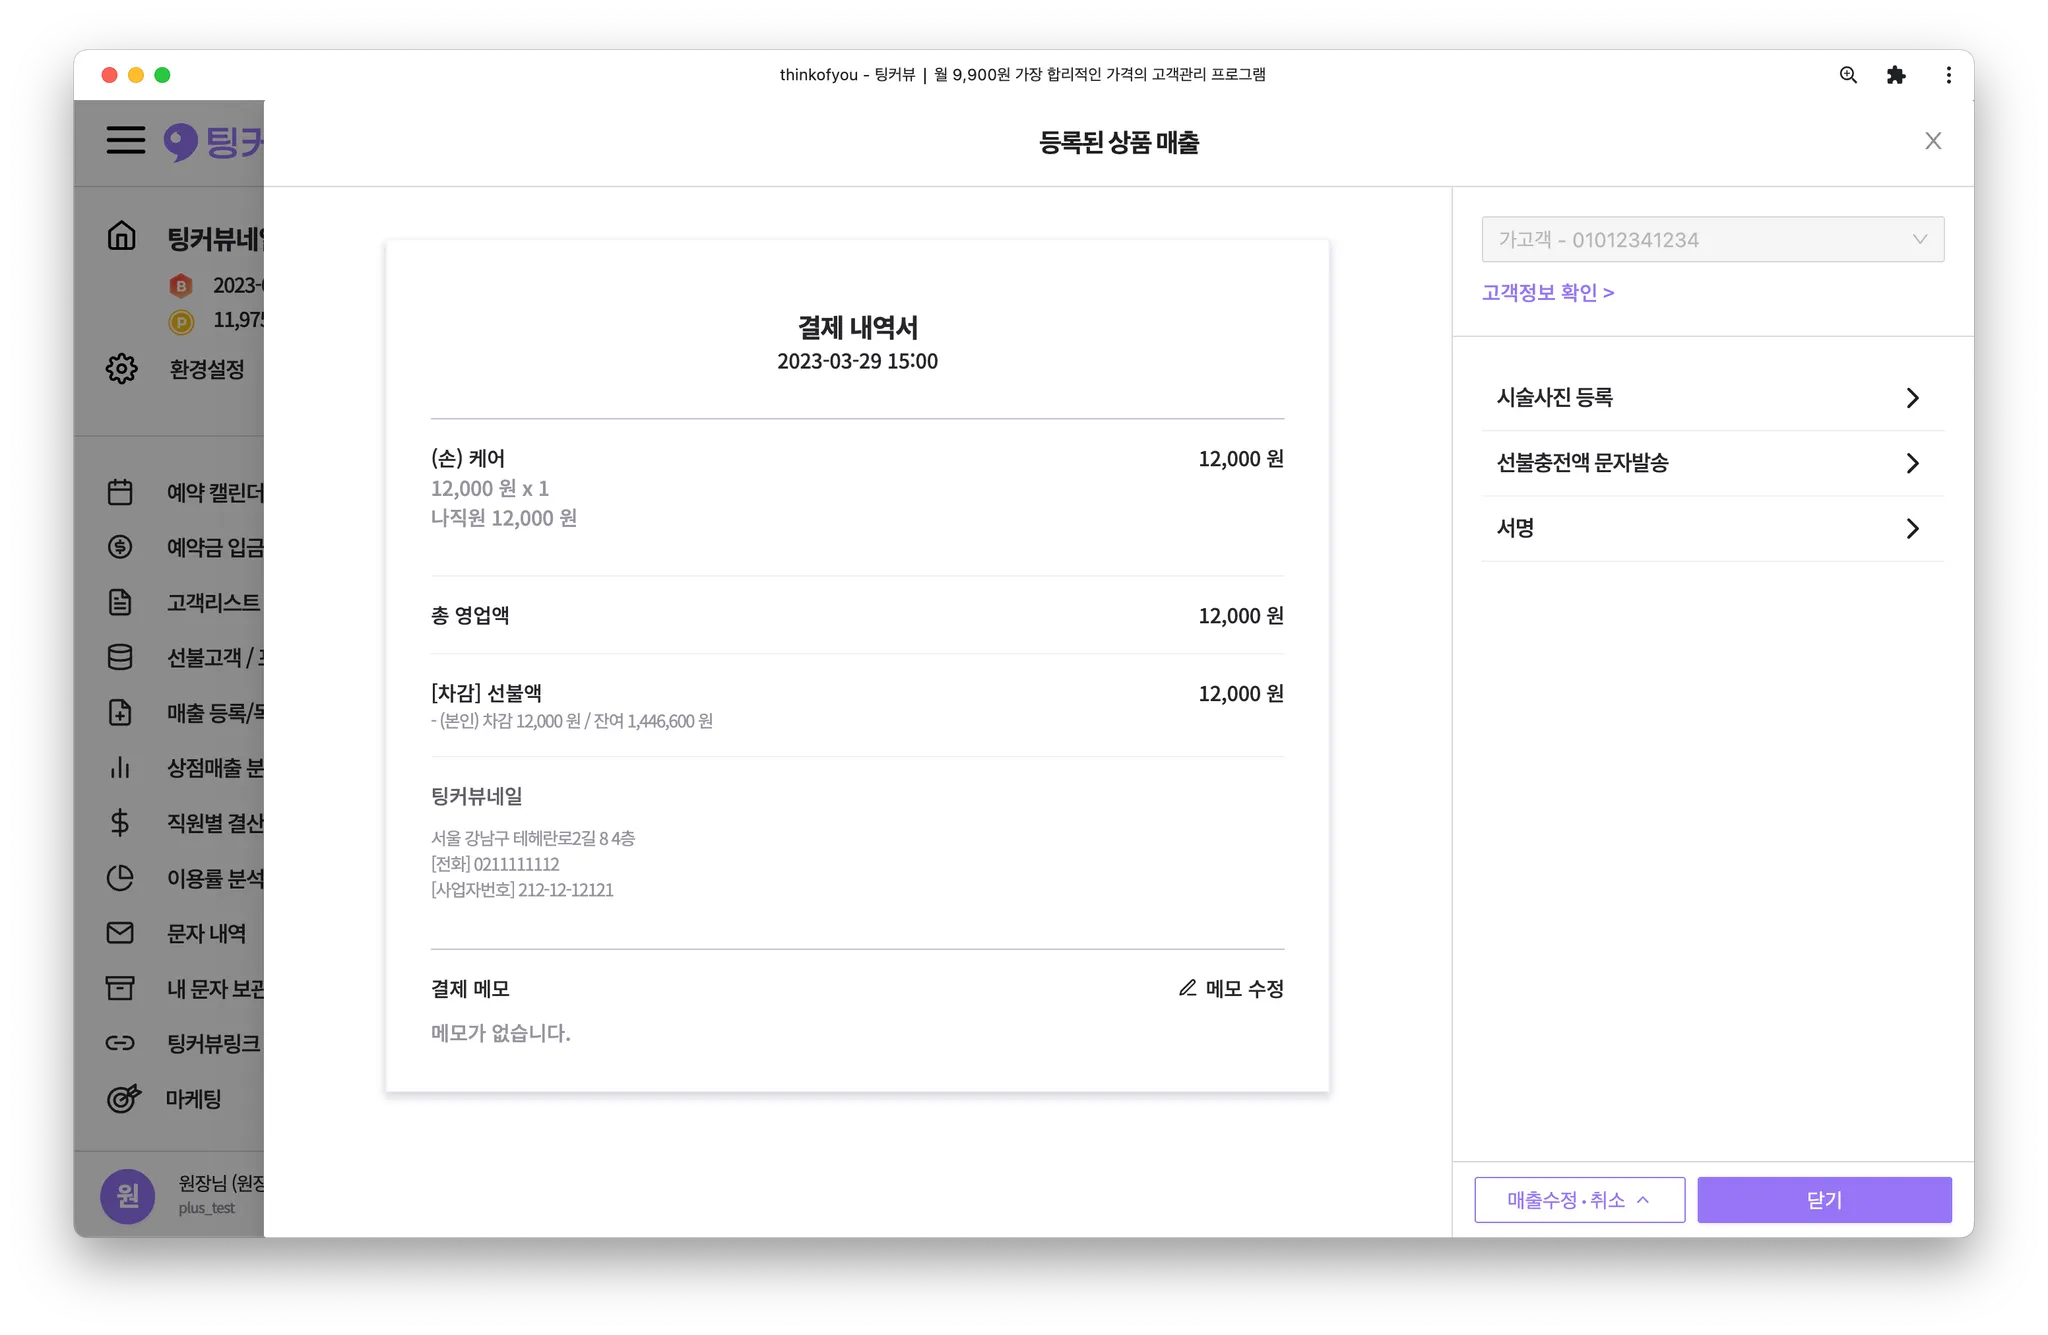This screenshot has height=1335, width=2048.
Task: Click the 문자 내역 envelope icon
Action: [x=120, y=933]
